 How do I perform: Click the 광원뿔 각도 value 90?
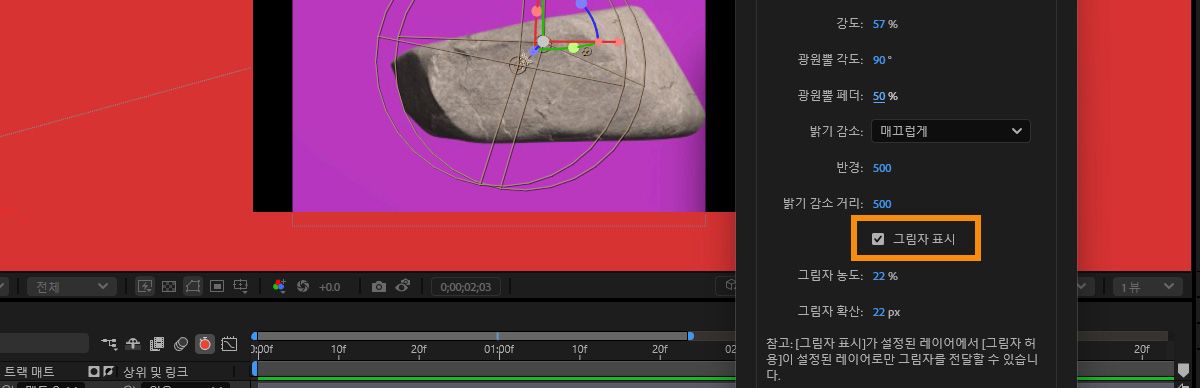(879, 60)
